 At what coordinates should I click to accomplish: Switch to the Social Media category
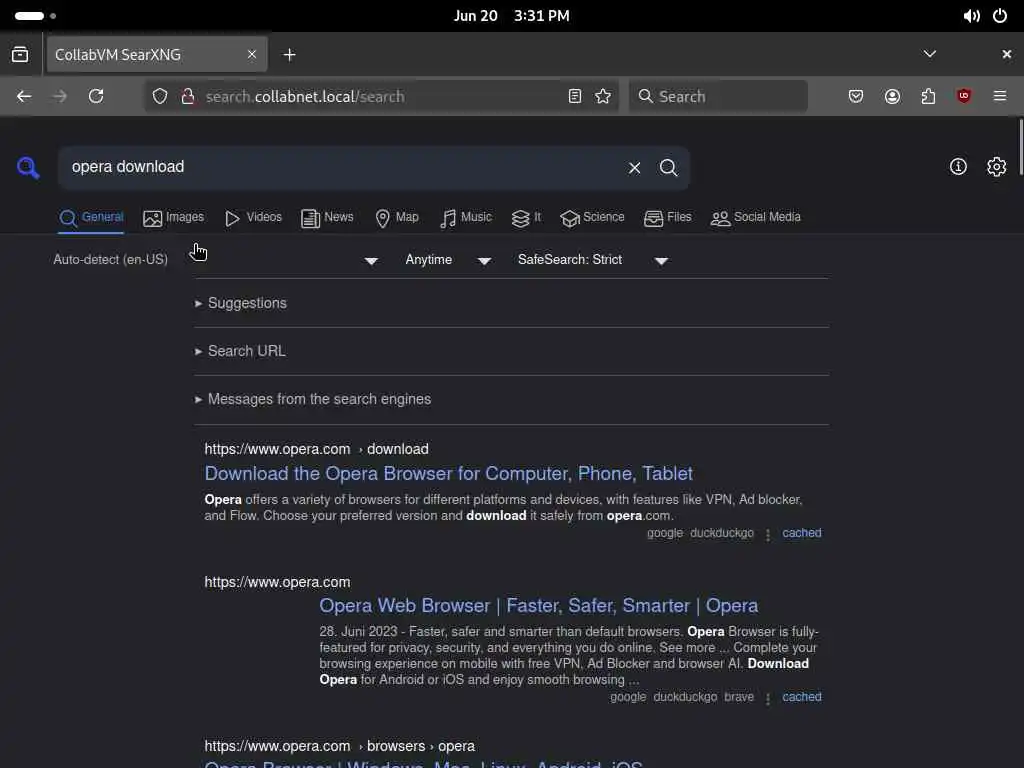(756, 217)
